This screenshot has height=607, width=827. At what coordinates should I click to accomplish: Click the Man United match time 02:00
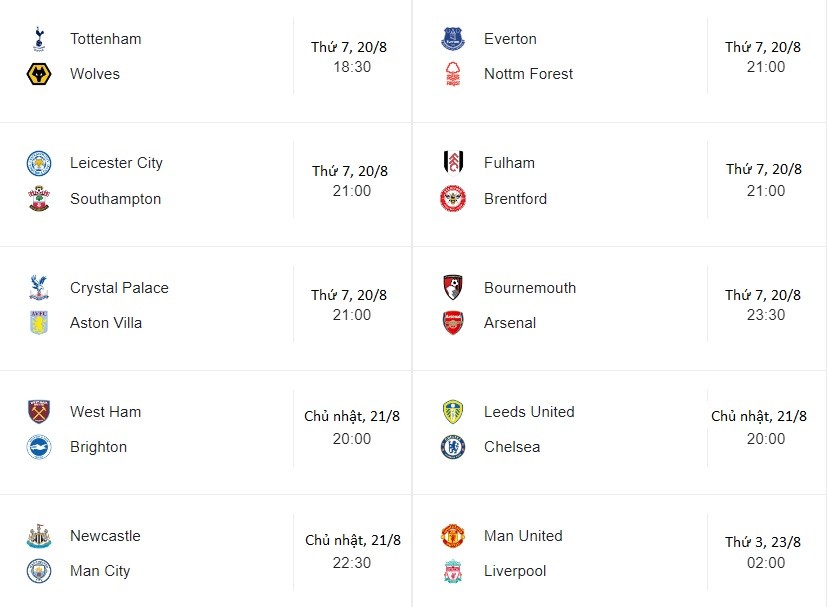767,563
